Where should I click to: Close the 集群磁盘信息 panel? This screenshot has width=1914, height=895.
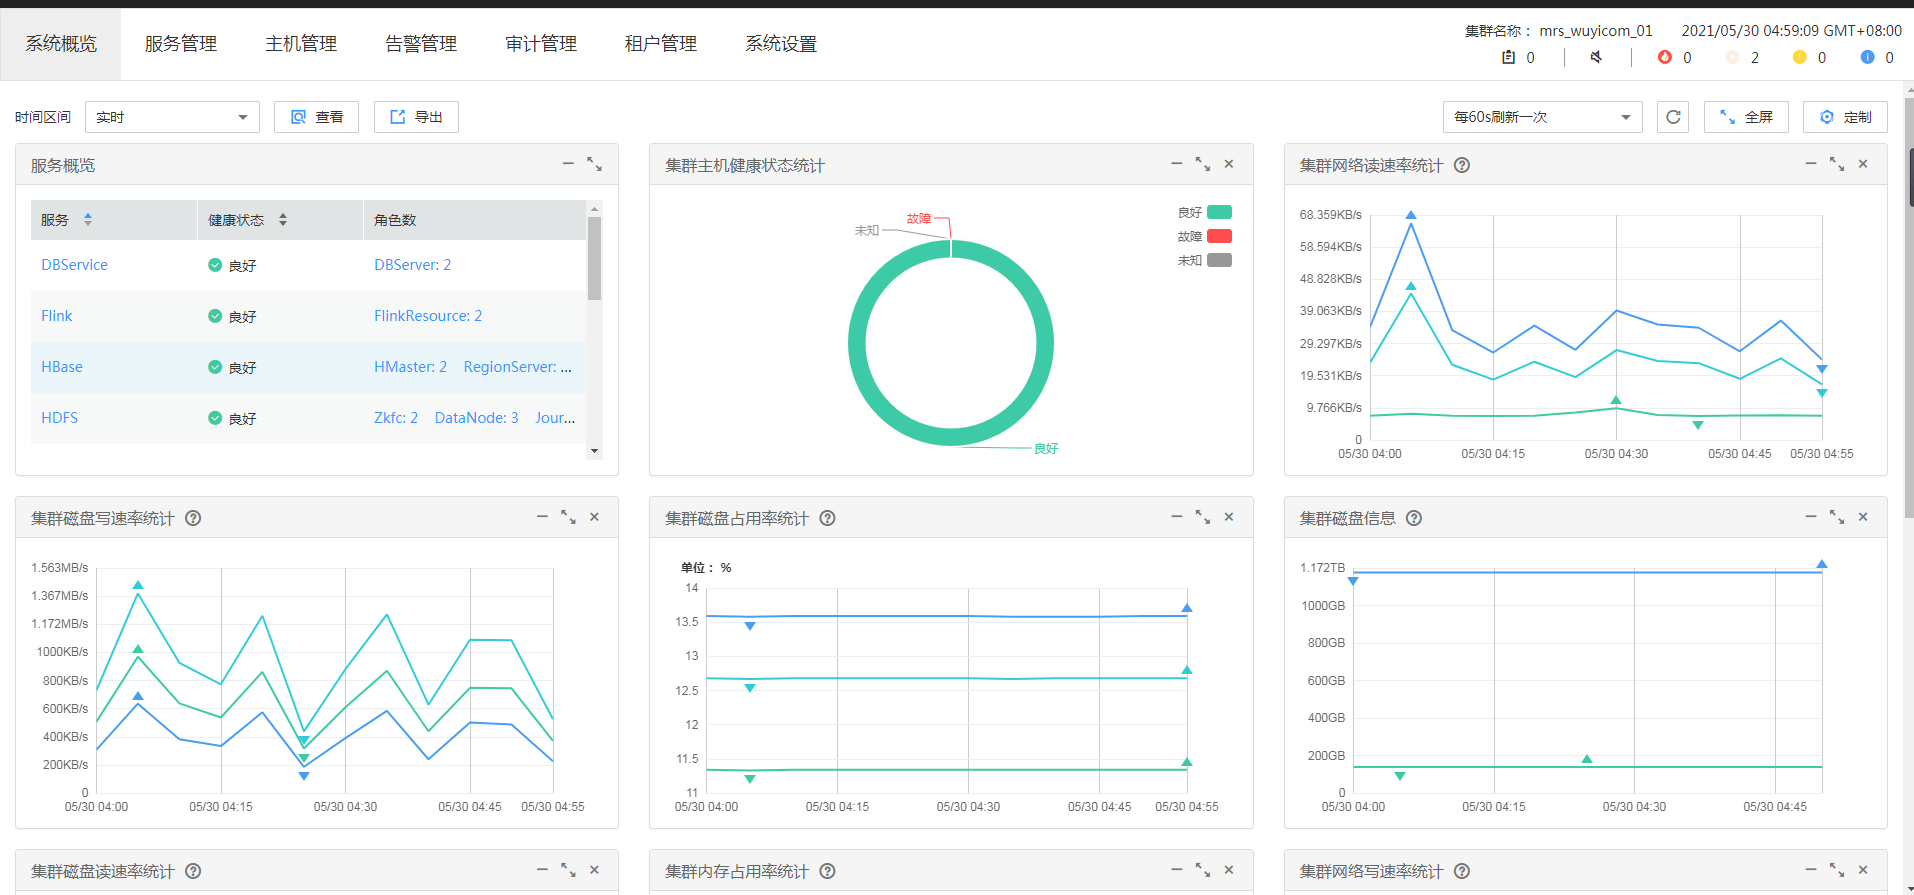click(x=1863, y=517)
